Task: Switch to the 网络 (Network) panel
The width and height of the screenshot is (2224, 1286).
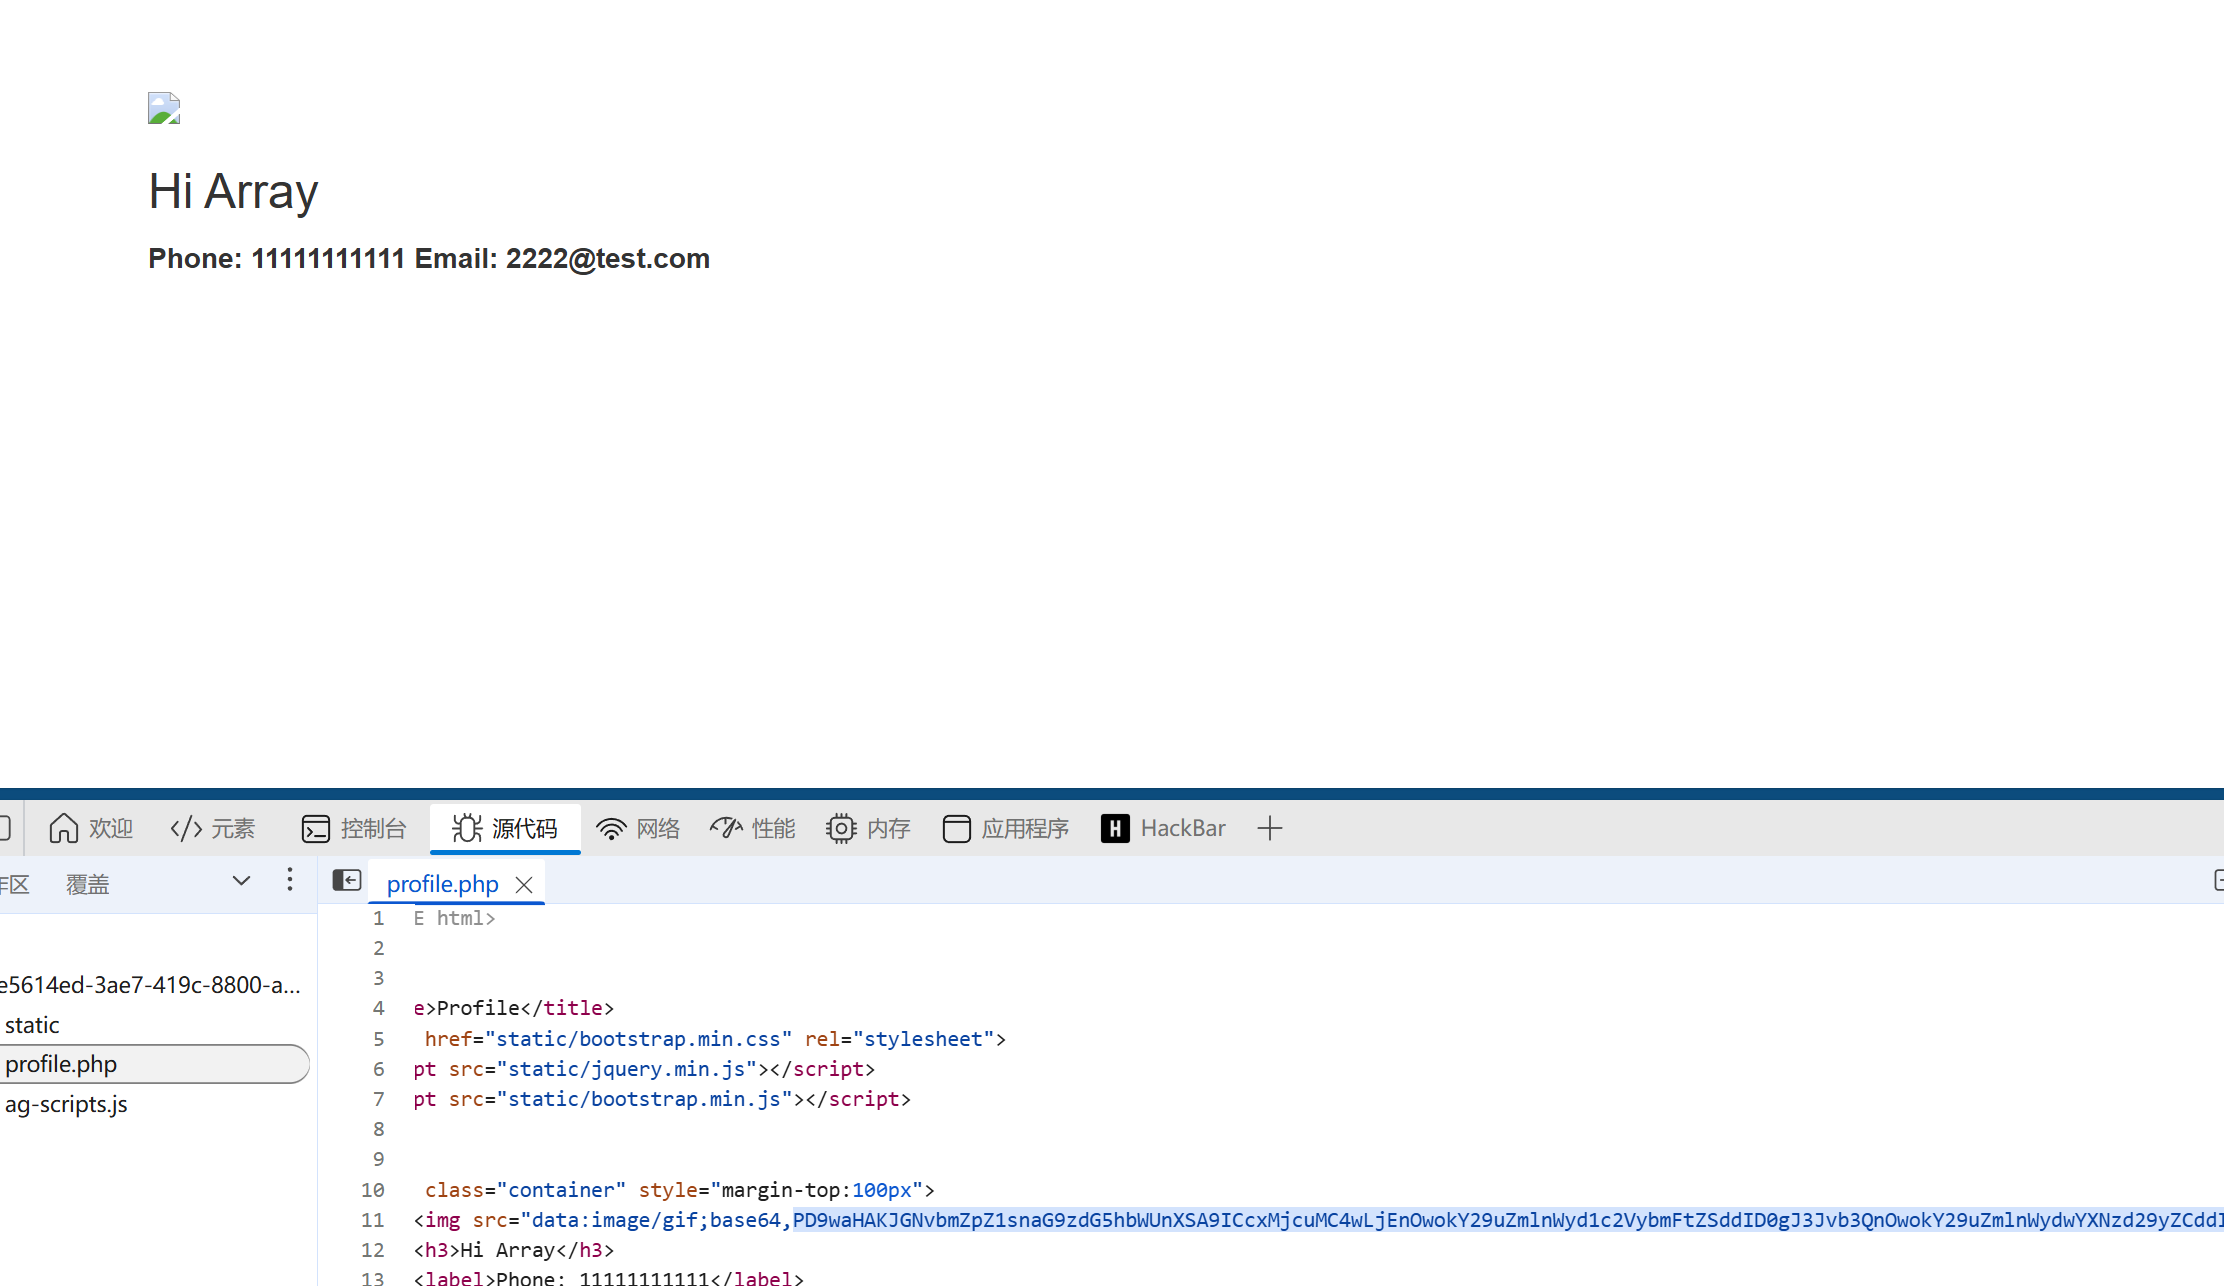Action: [x=638, y=828]
